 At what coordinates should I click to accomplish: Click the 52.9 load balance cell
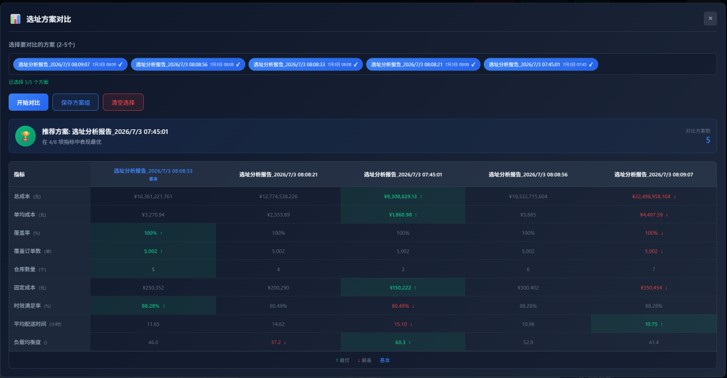528,342
